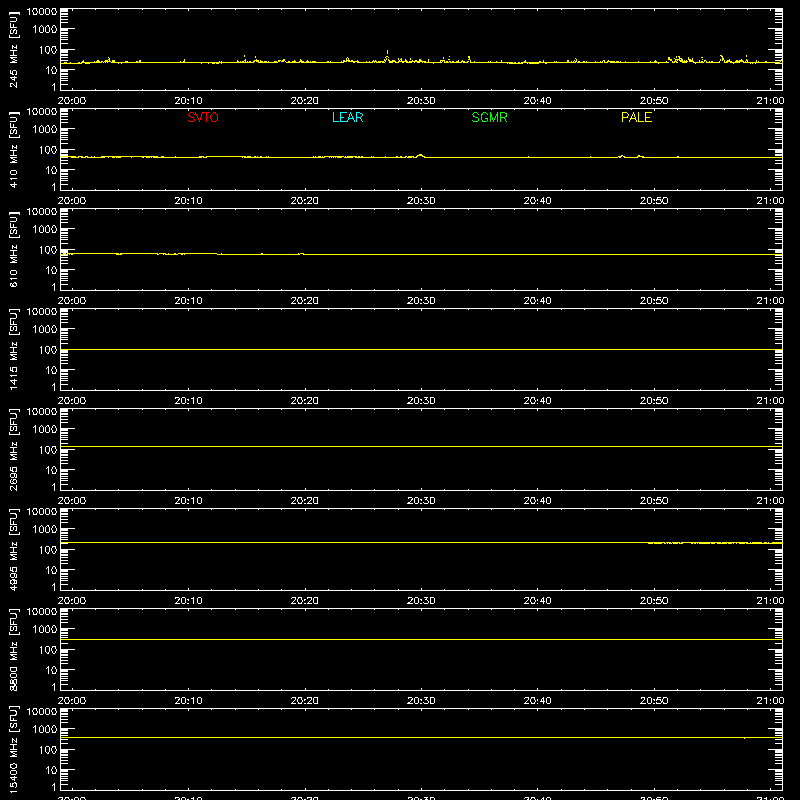This screenshot has width=800, height=800.
Task: Click the 10000 tick of the 245 MHz plot
Action: [x=42, y=12]
